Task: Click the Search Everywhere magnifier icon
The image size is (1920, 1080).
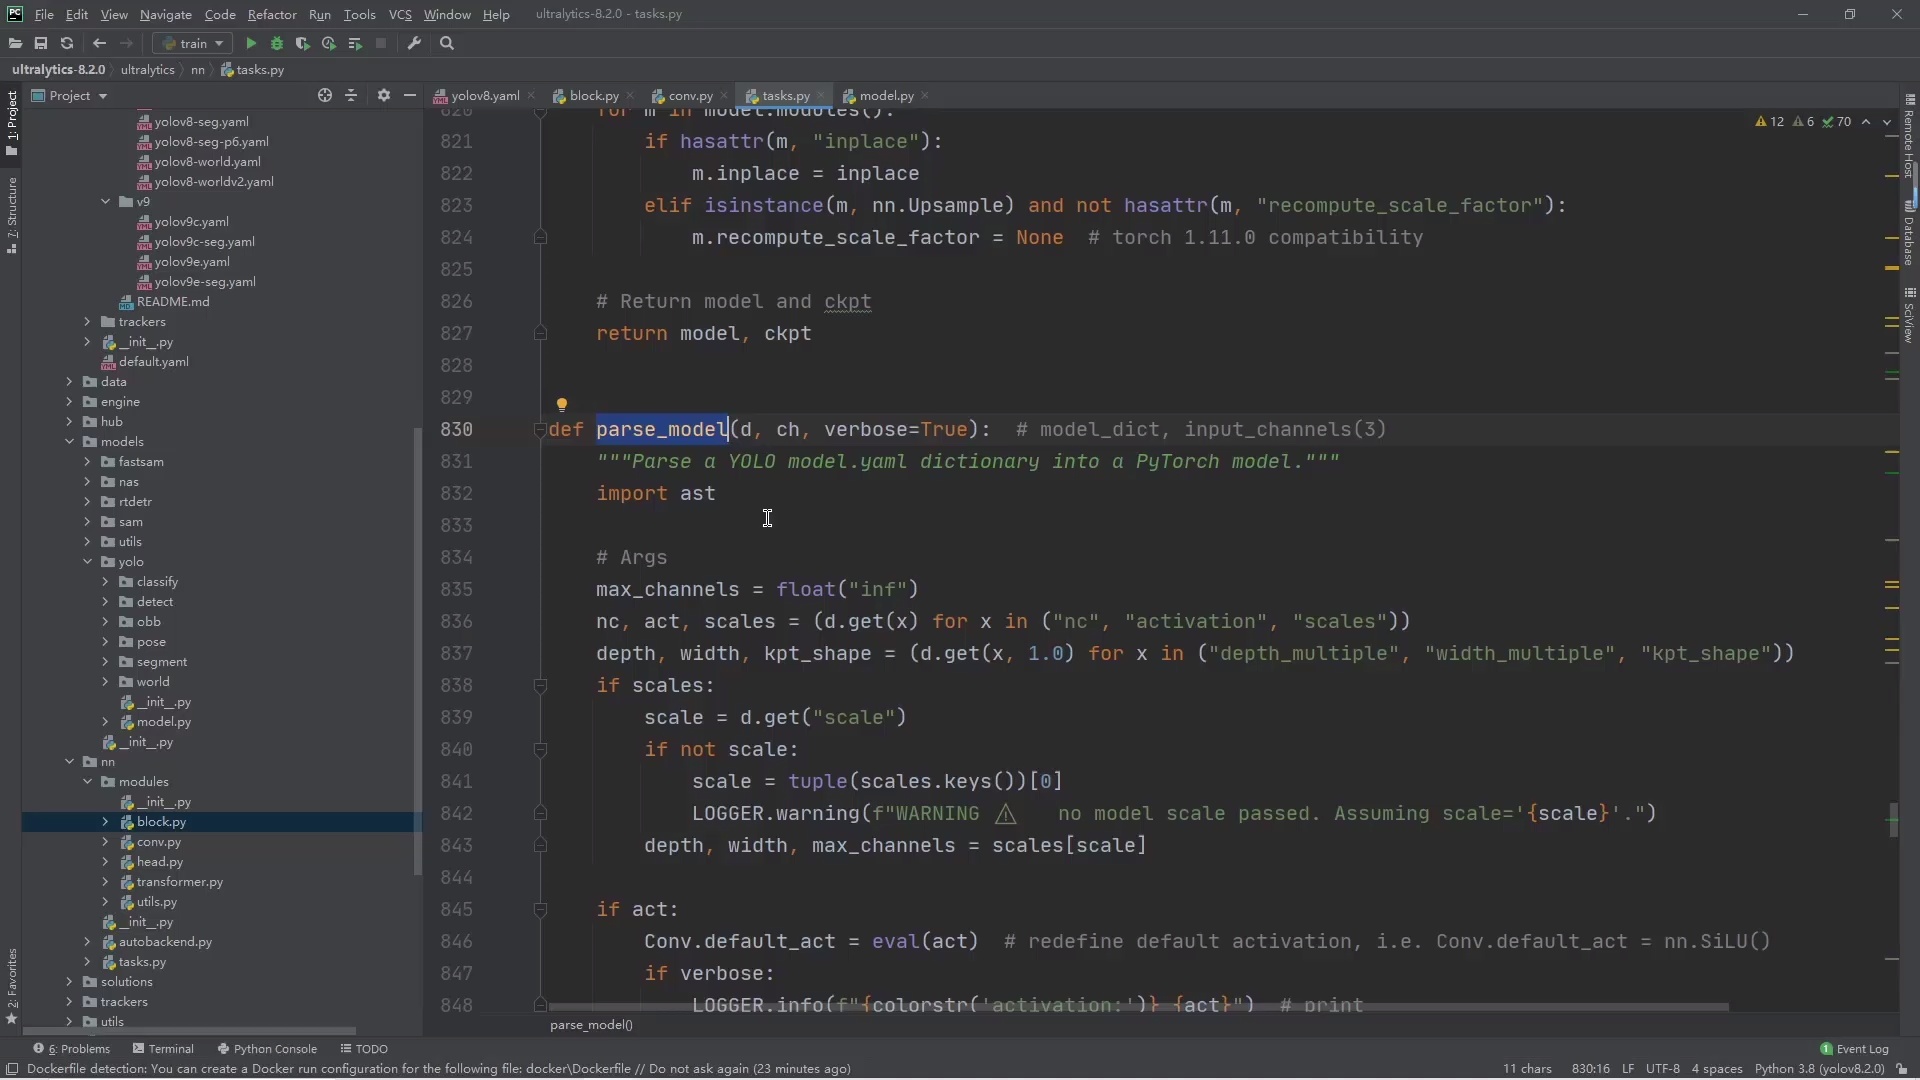Action: 447,43
